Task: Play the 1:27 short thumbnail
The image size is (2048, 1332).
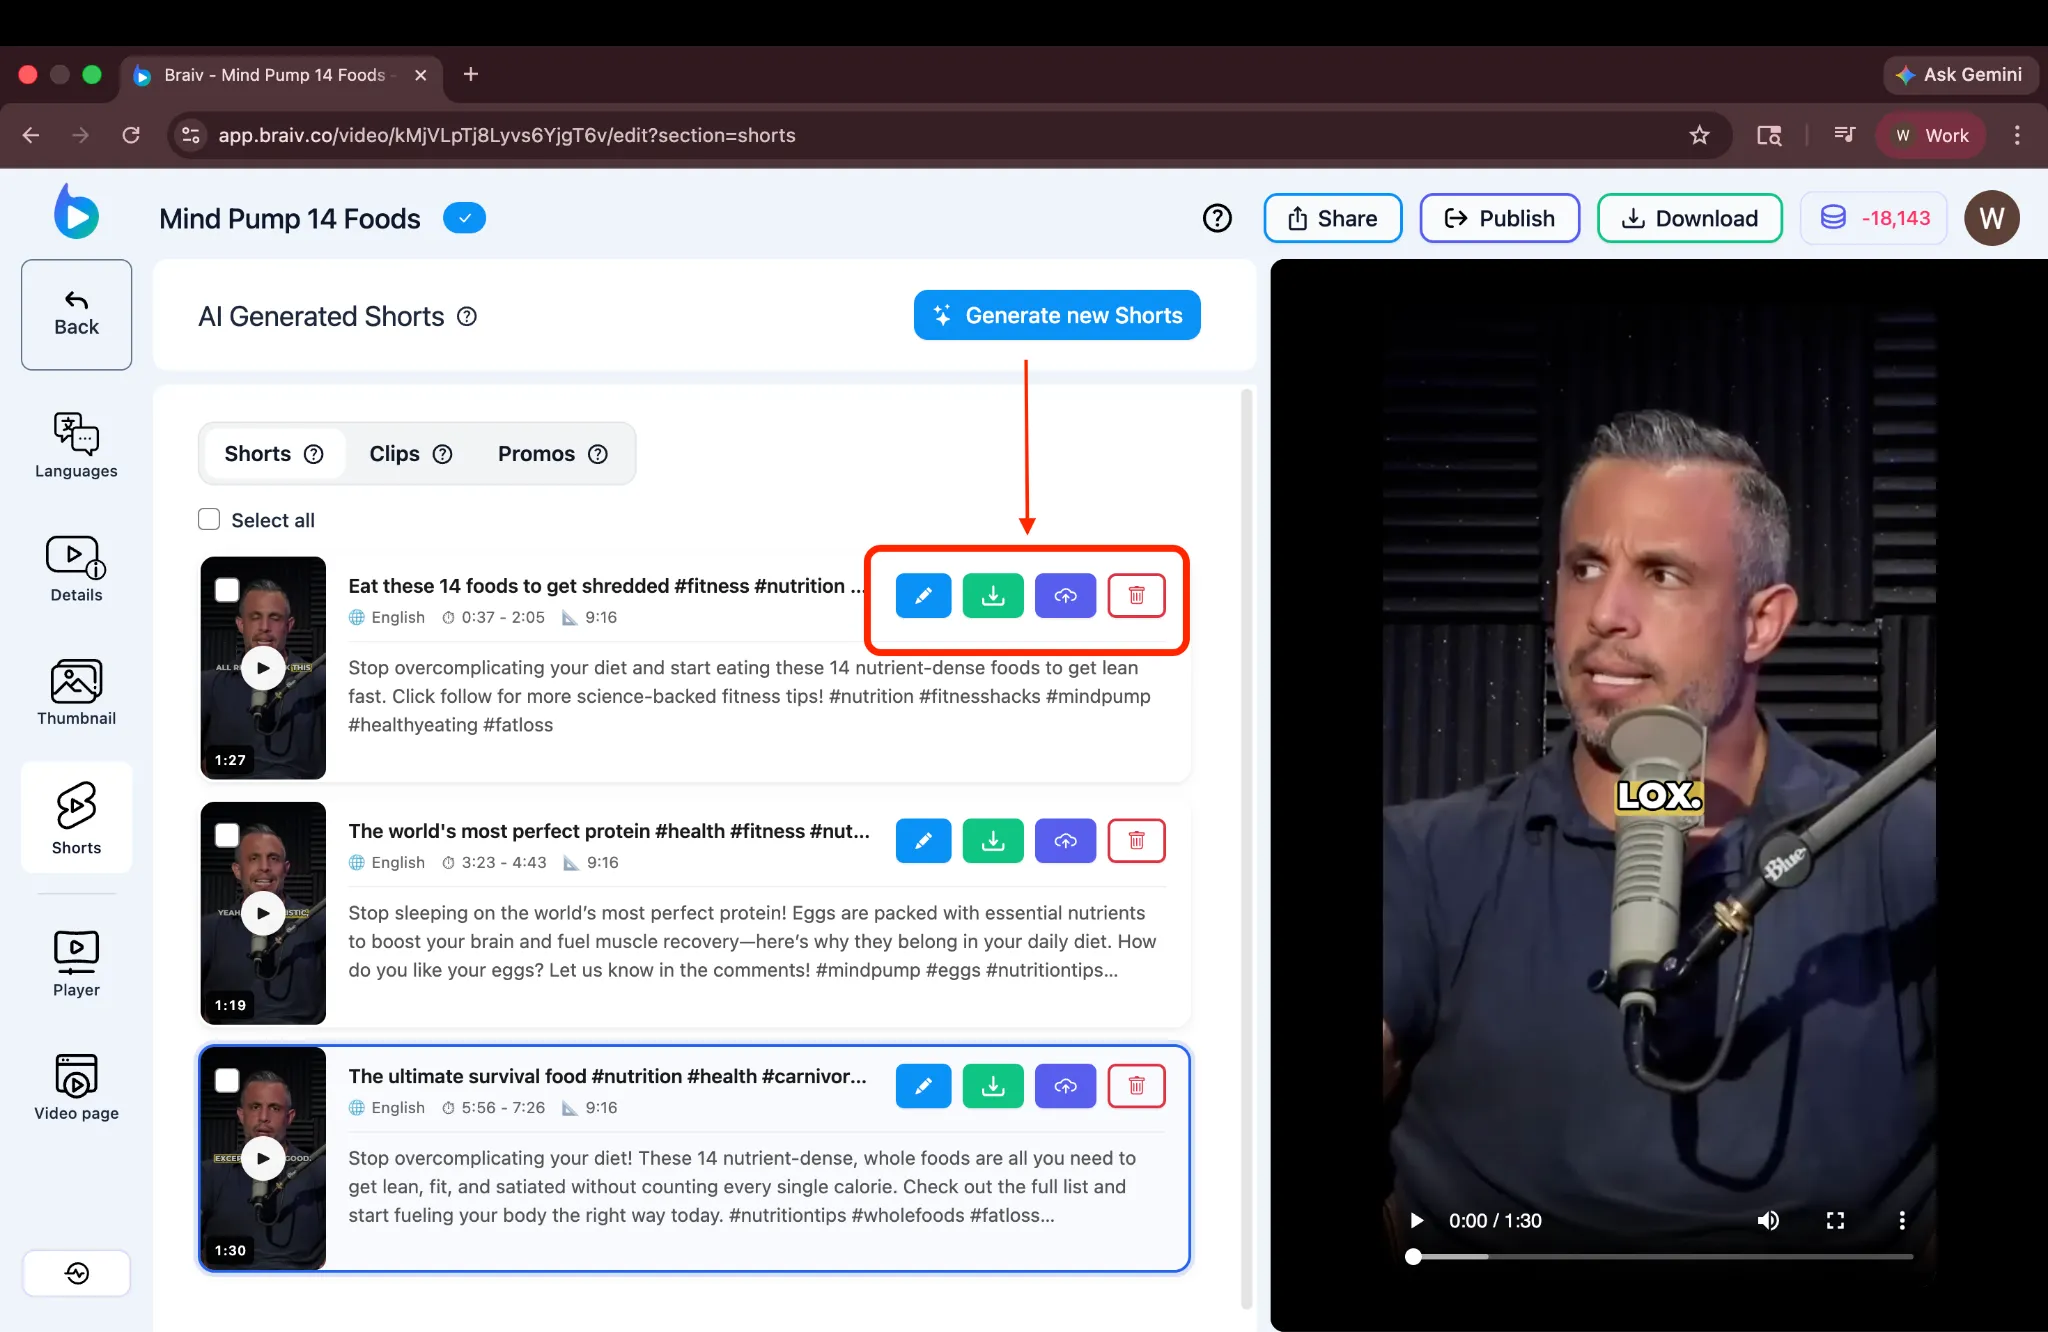Action: coord(263,668)
